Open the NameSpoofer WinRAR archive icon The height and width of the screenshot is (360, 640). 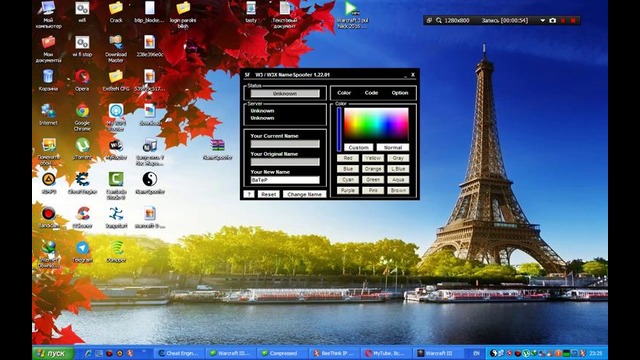click(x=218, y=149)
